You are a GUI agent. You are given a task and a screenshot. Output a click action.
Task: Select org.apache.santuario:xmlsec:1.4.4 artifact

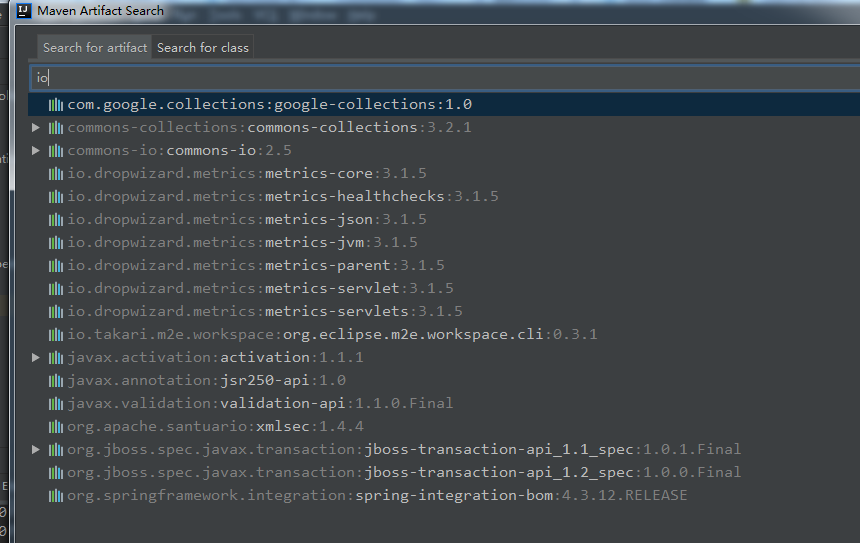pyautogui.click(x=215, y=427)
